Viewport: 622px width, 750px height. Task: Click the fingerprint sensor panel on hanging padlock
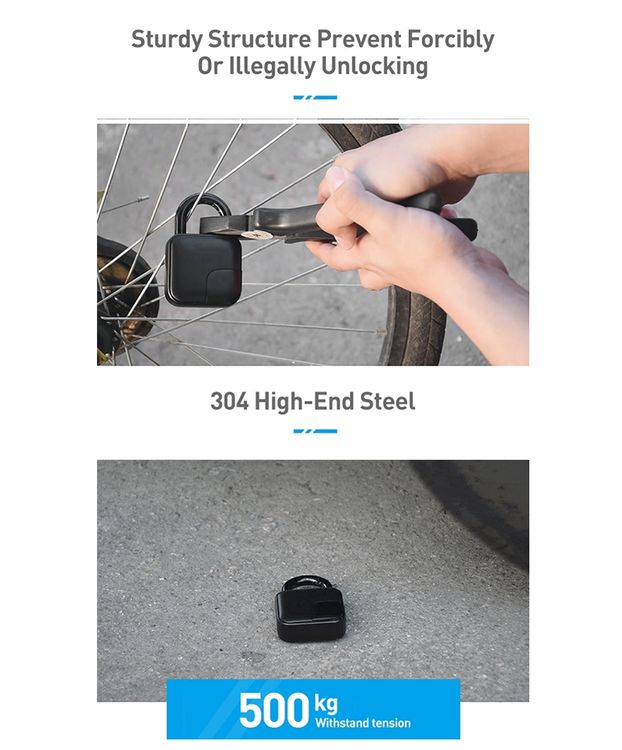coord(222,286)
